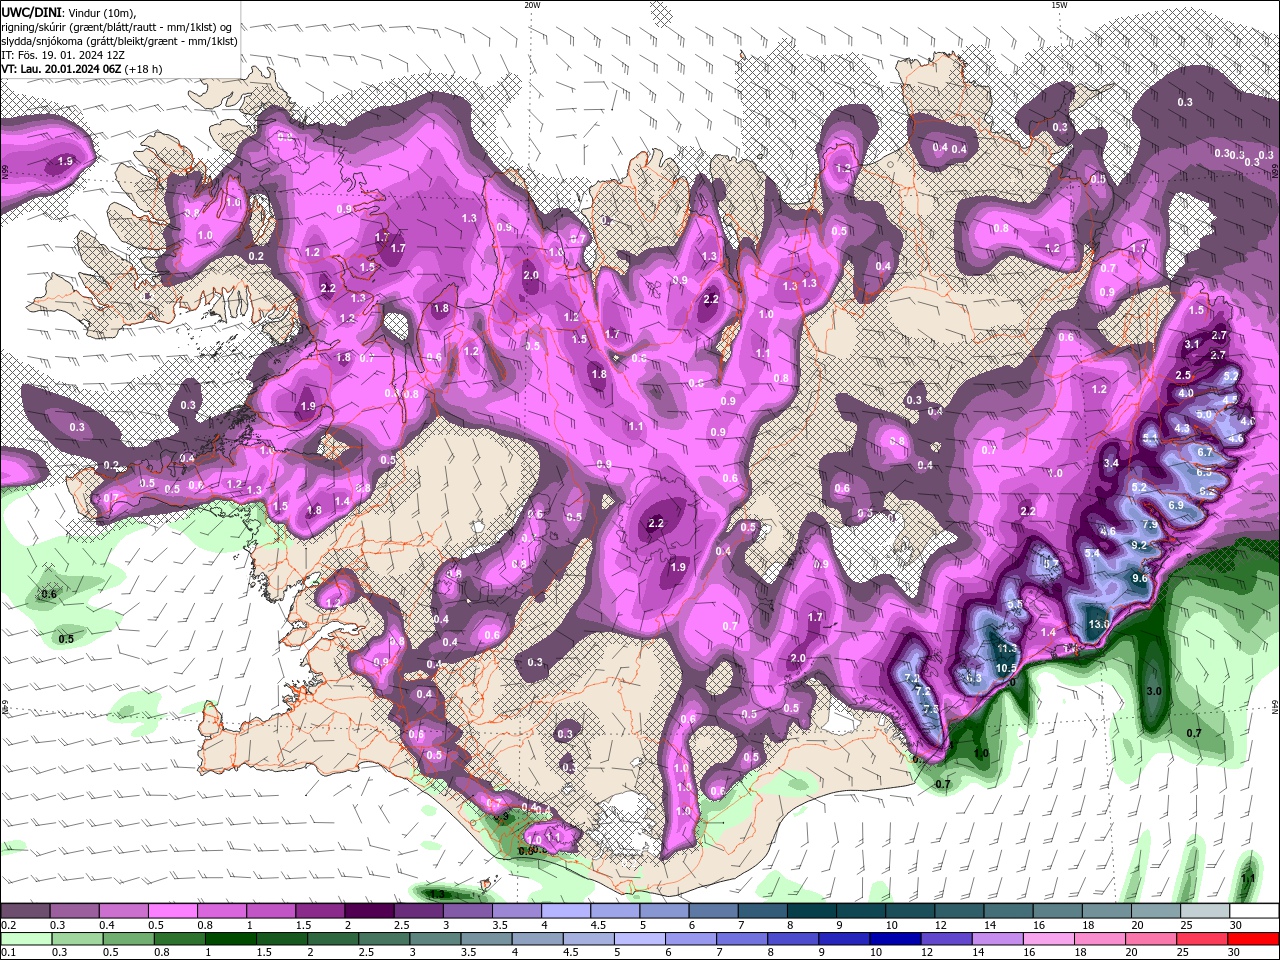
Task: Select the snow-scale swatch between 2 and 2.5
Action: point(369,911)
